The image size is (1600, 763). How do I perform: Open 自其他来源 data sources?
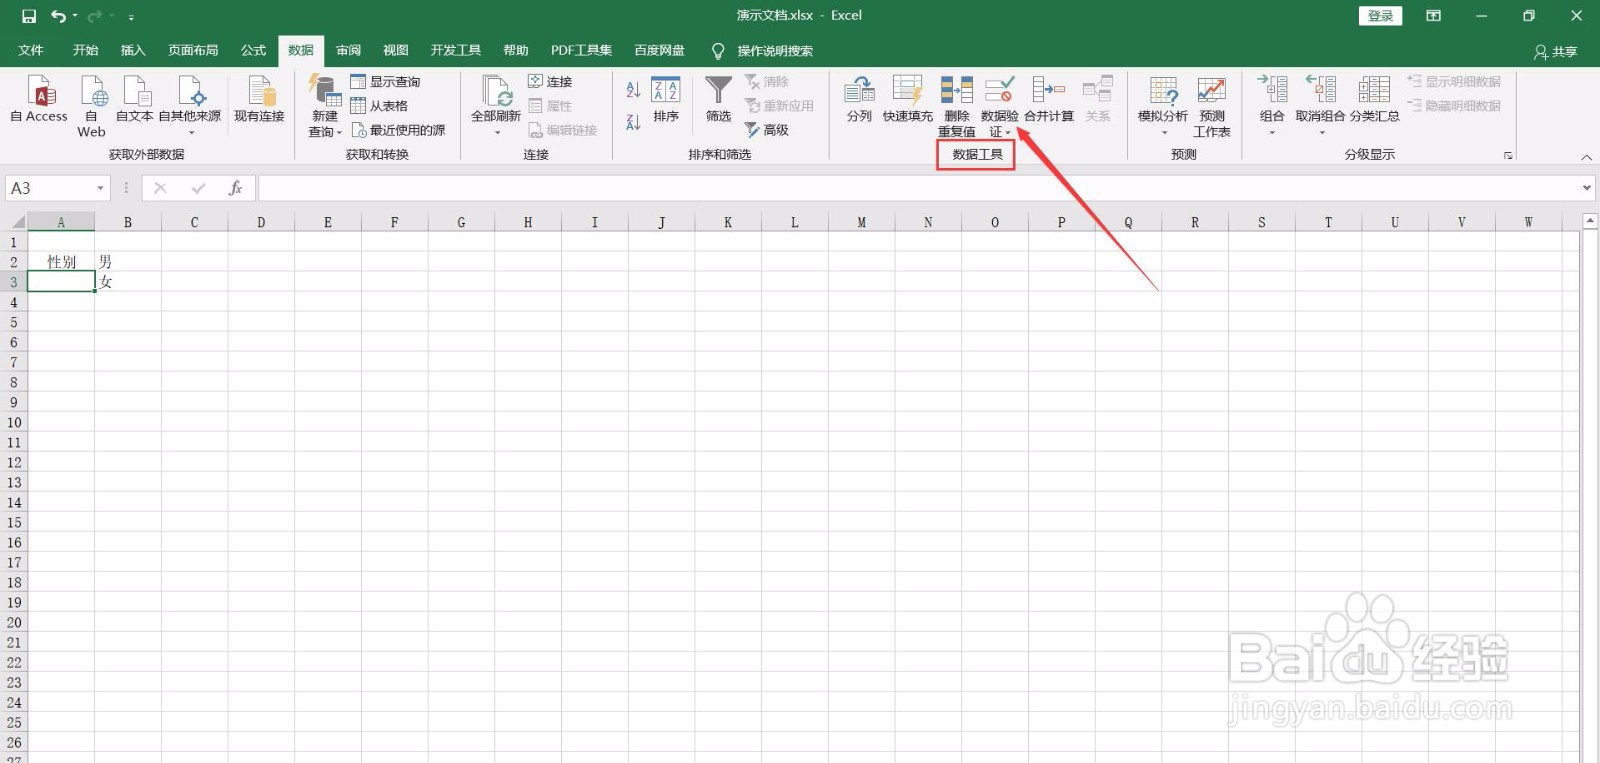190,105
